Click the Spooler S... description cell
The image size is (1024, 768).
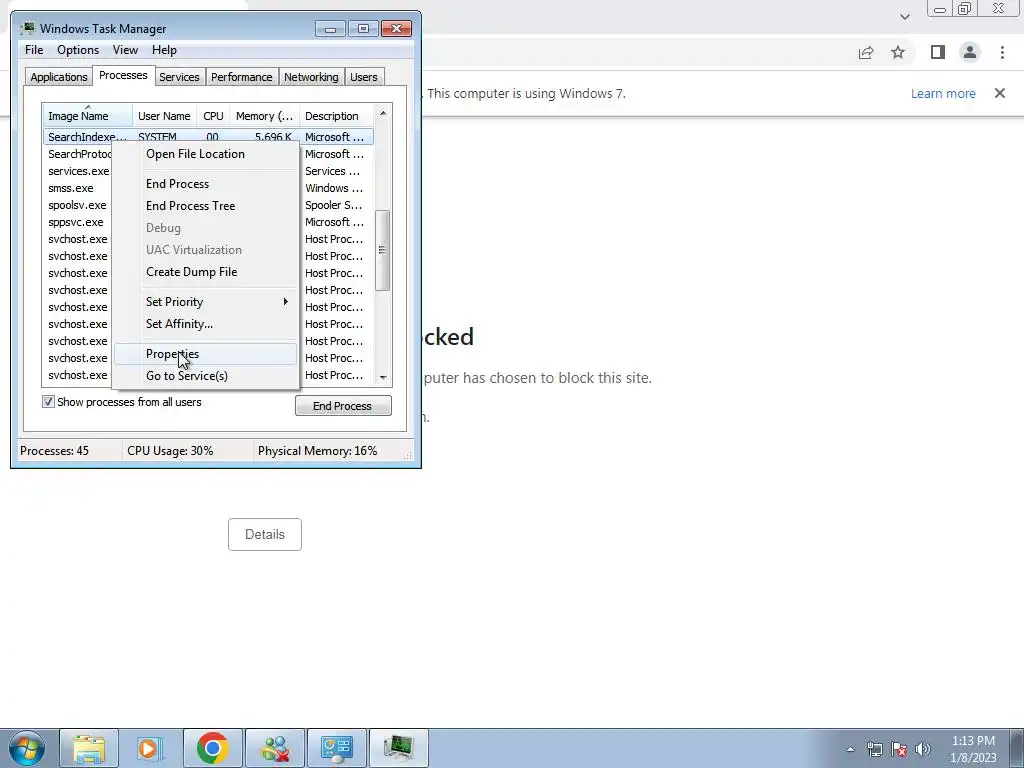click(x=334, y=205)
